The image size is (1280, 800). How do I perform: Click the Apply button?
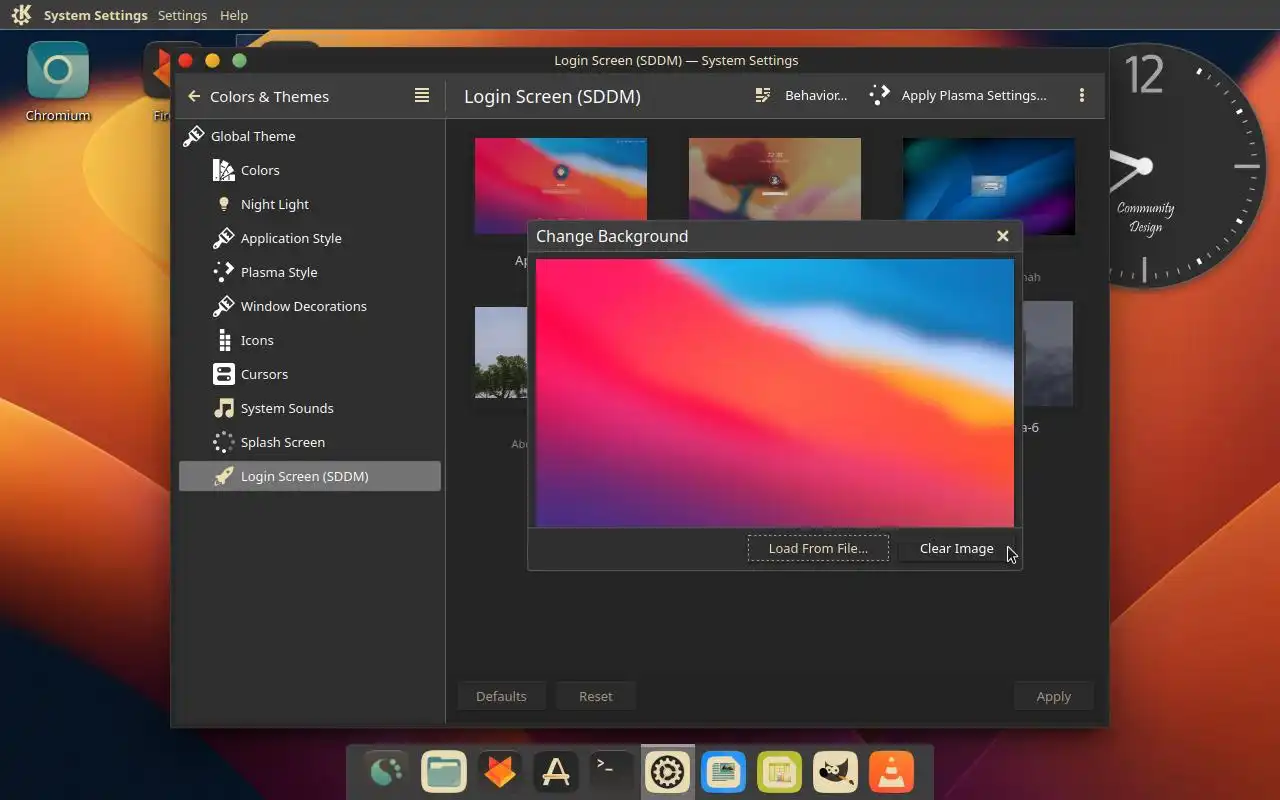tap(1053, 696)
